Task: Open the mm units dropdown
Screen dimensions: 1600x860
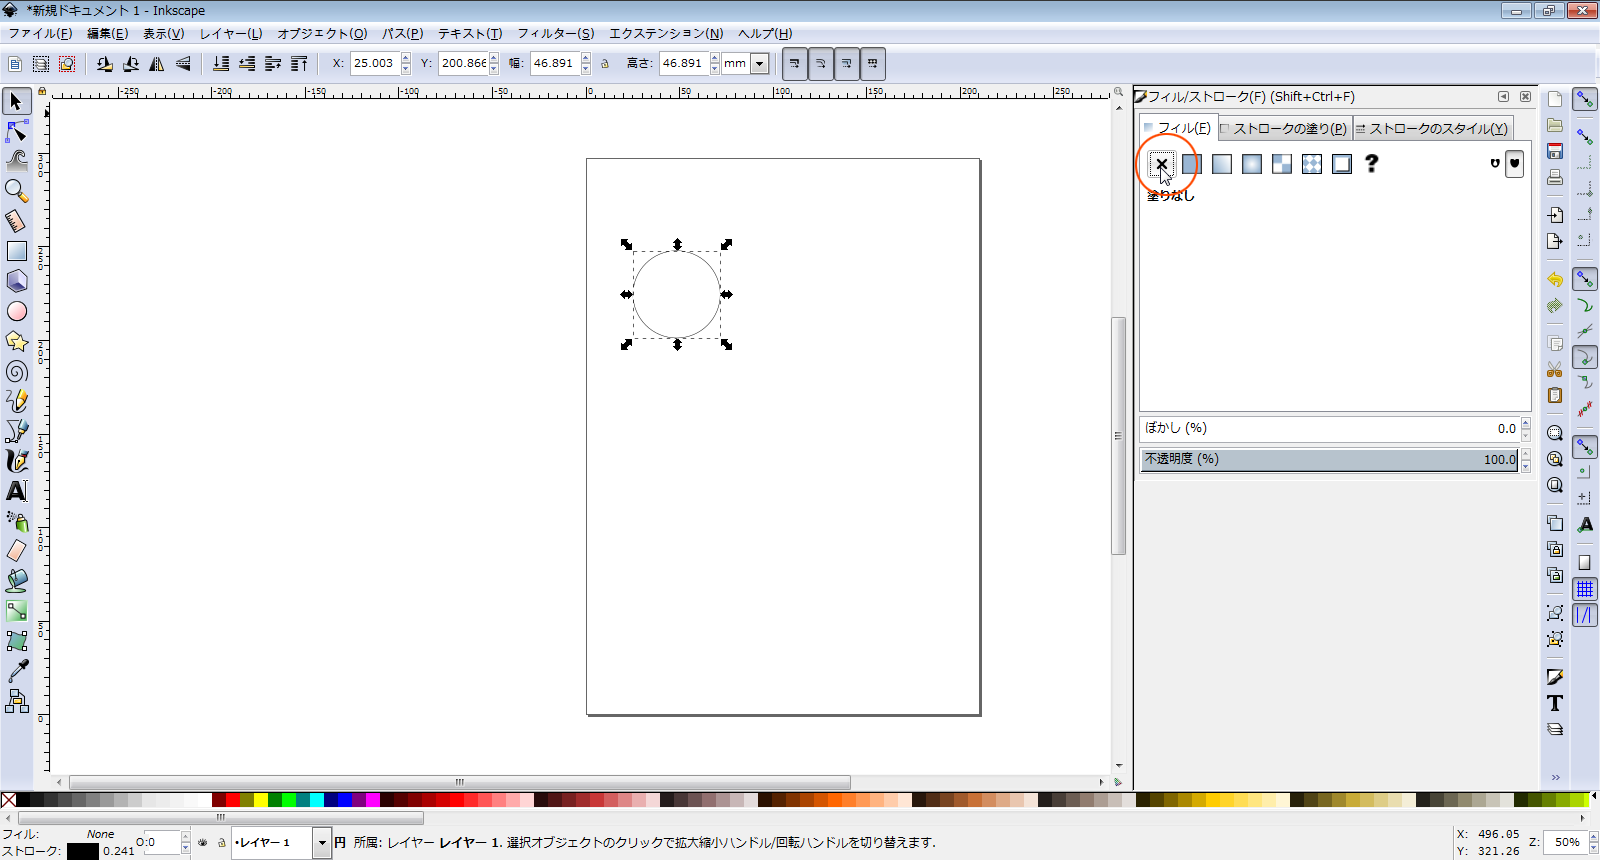Action: 759,63
